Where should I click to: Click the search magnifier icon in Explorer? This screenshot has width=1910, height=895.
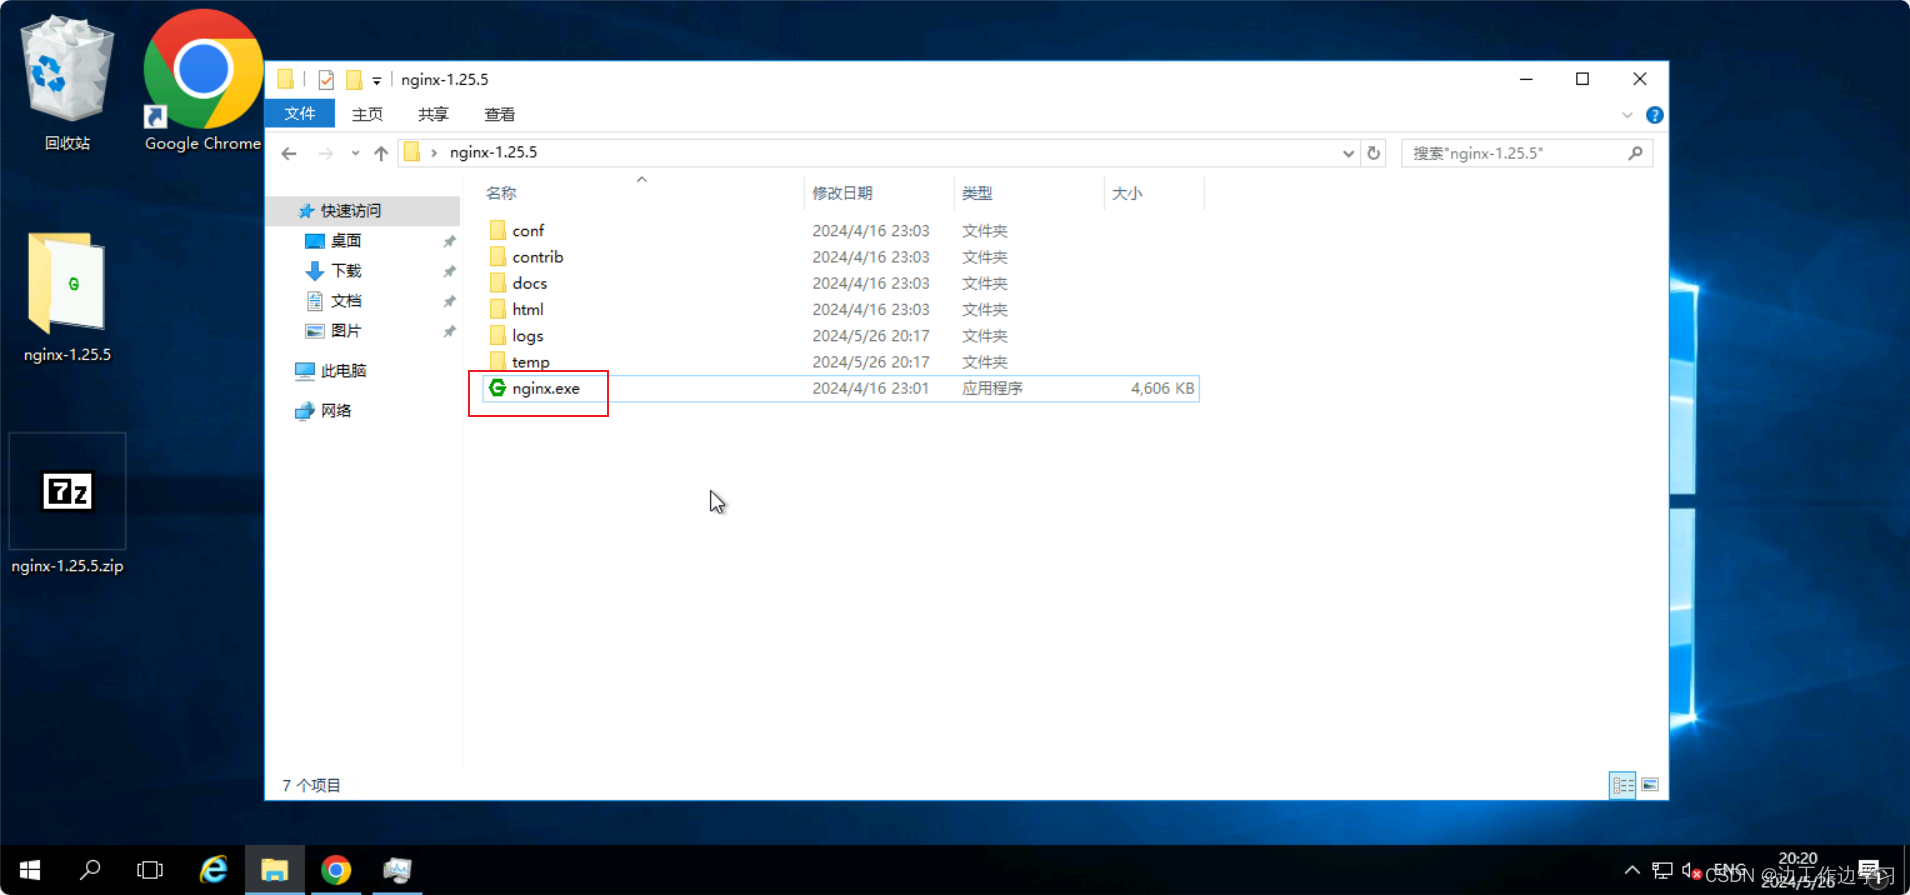1635,153
